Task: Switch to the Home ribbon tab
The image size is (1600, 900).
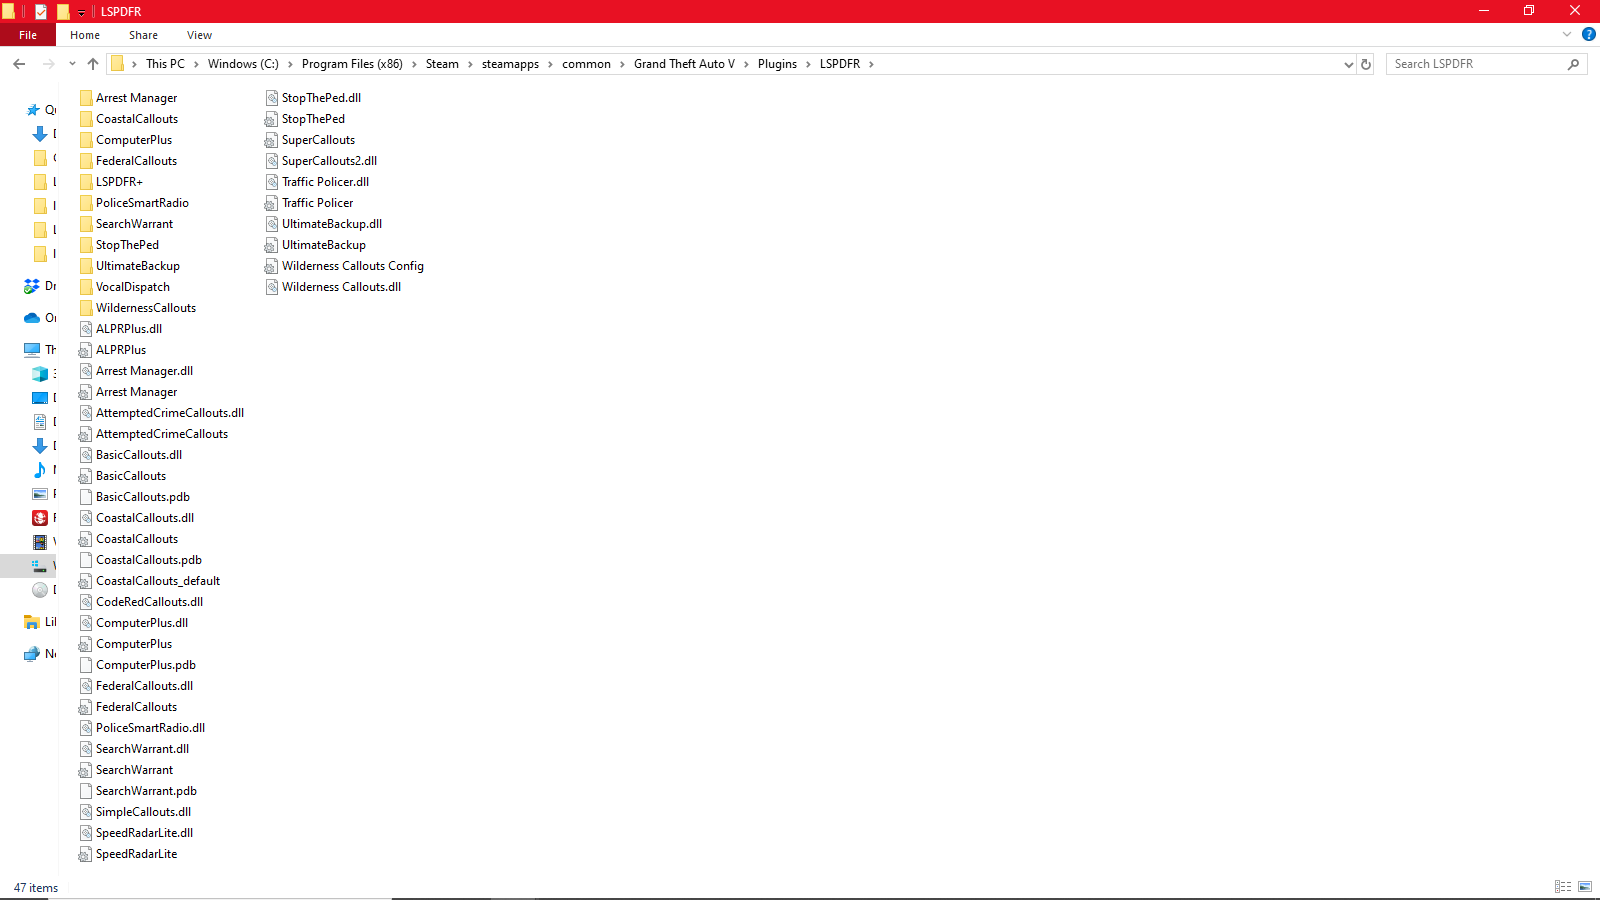Action: (x=85, y=35)
